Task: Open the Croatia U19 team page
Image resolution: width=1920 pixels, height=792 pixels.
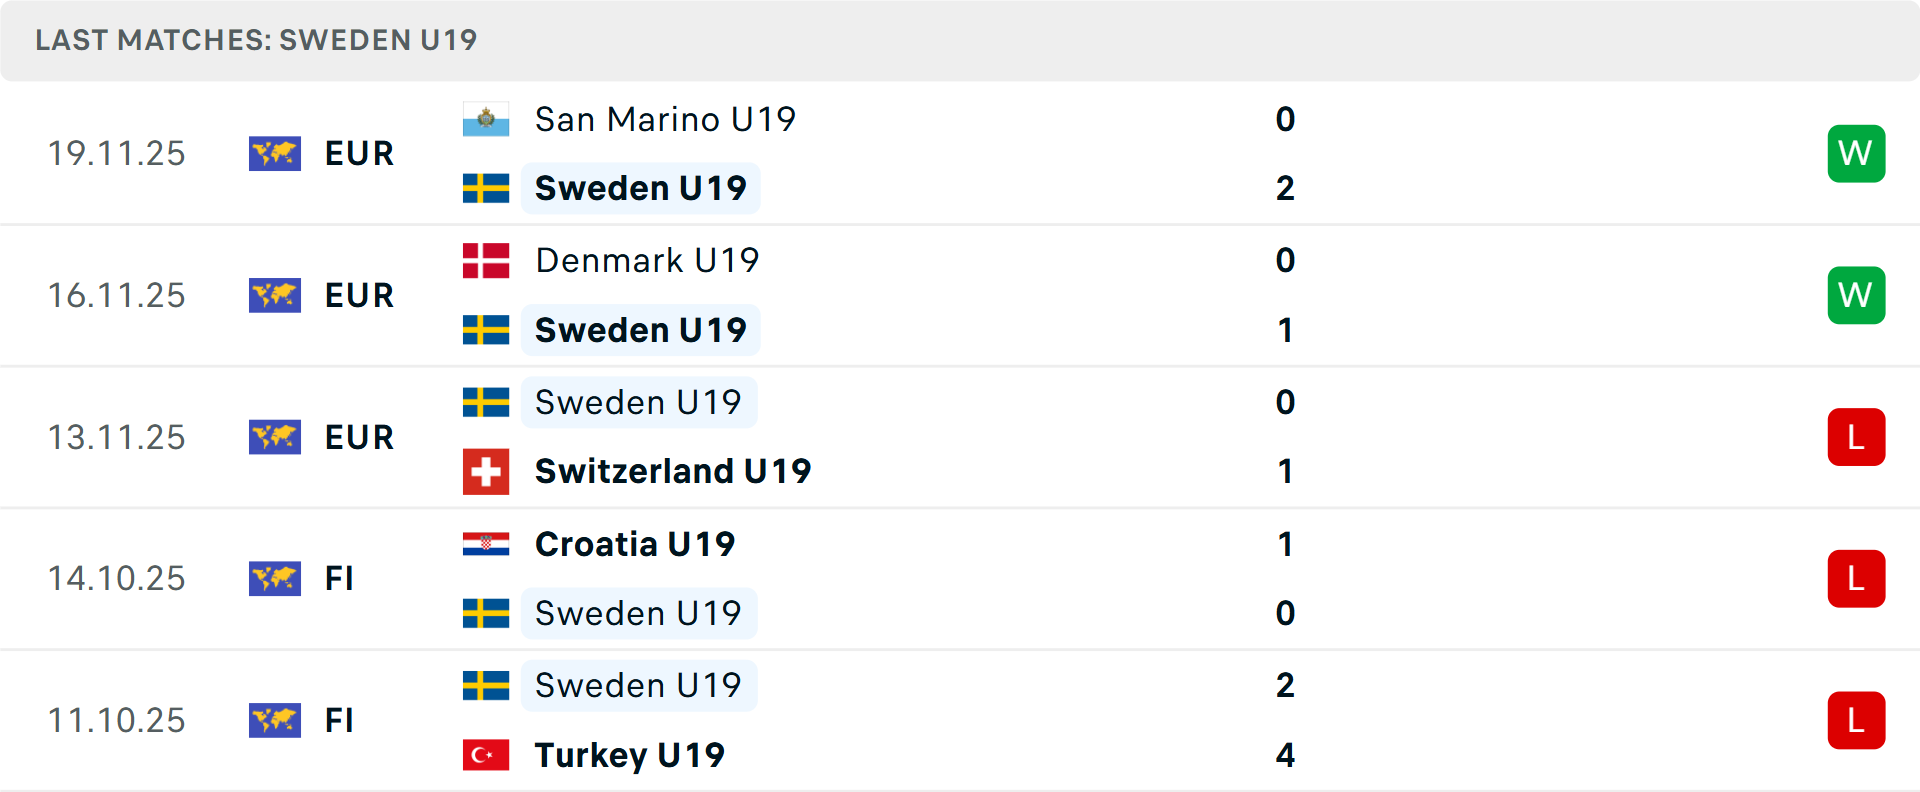Action: (635, 544)
